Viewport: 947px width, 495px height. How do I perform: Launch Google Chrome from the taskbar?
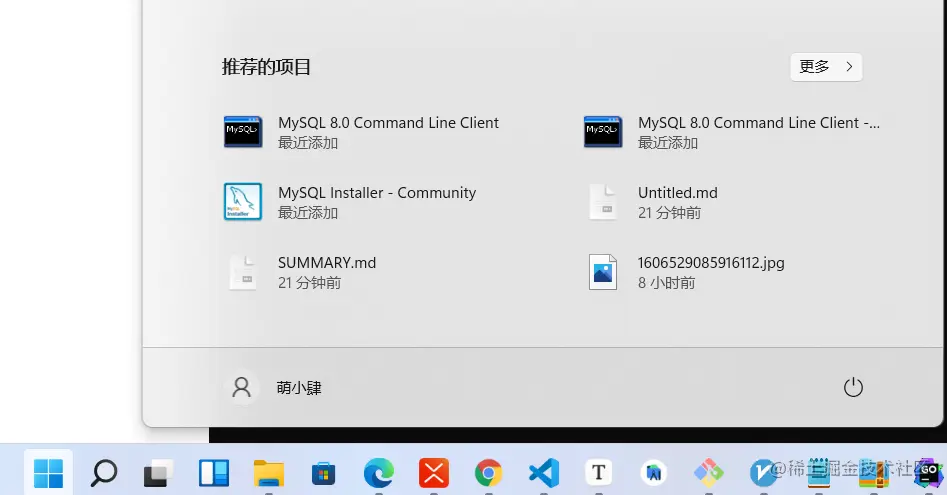click(x=489, y=473)
